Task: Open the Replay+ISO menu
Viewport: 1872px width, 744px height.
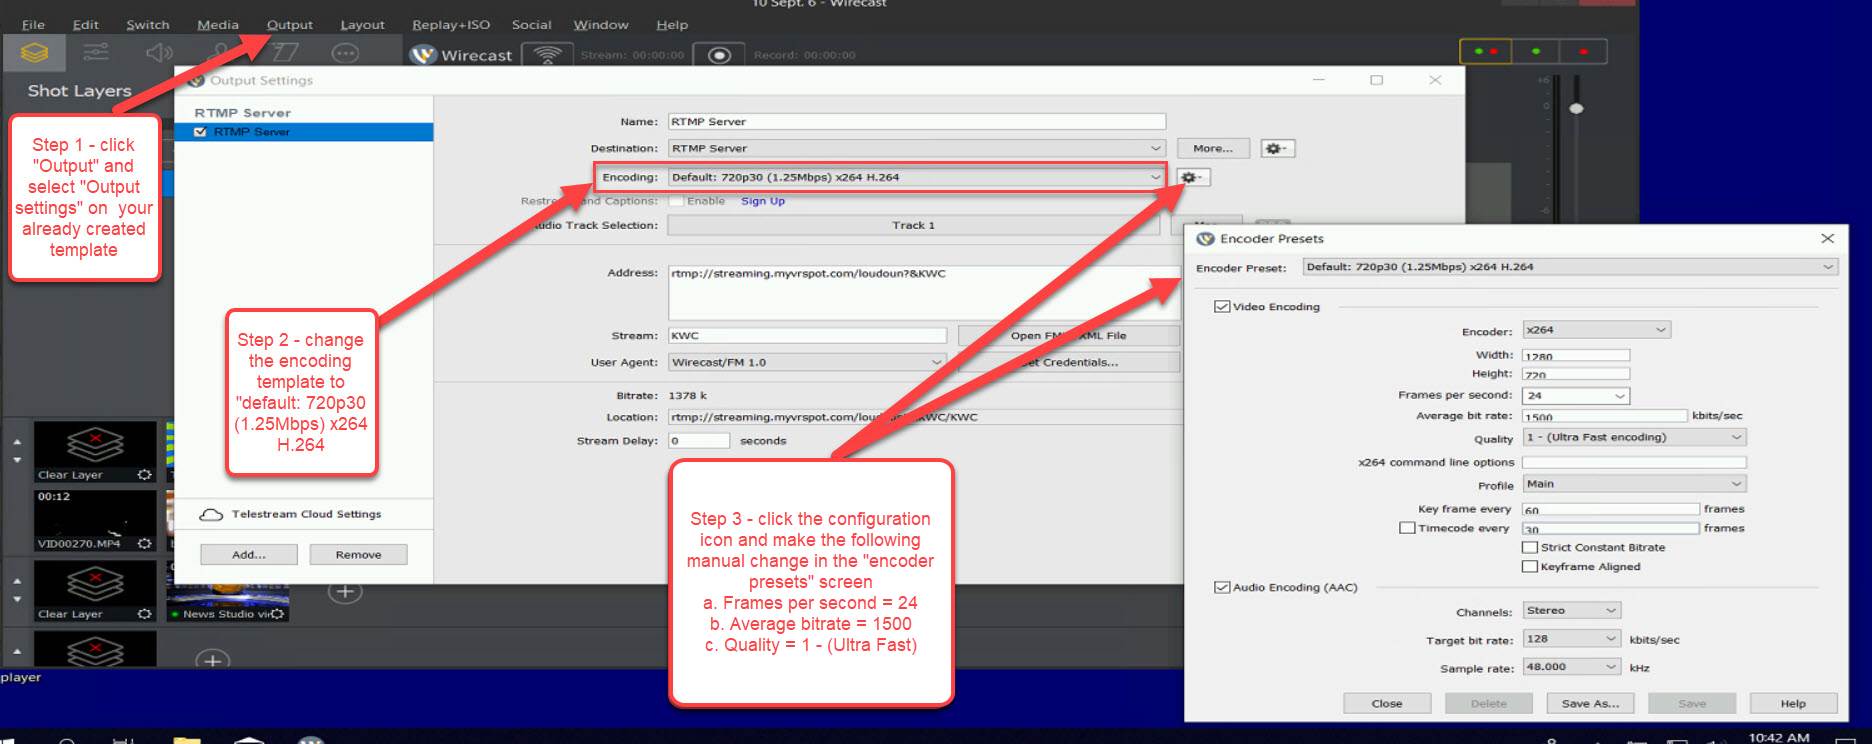Action: click(x=450, y=25)
